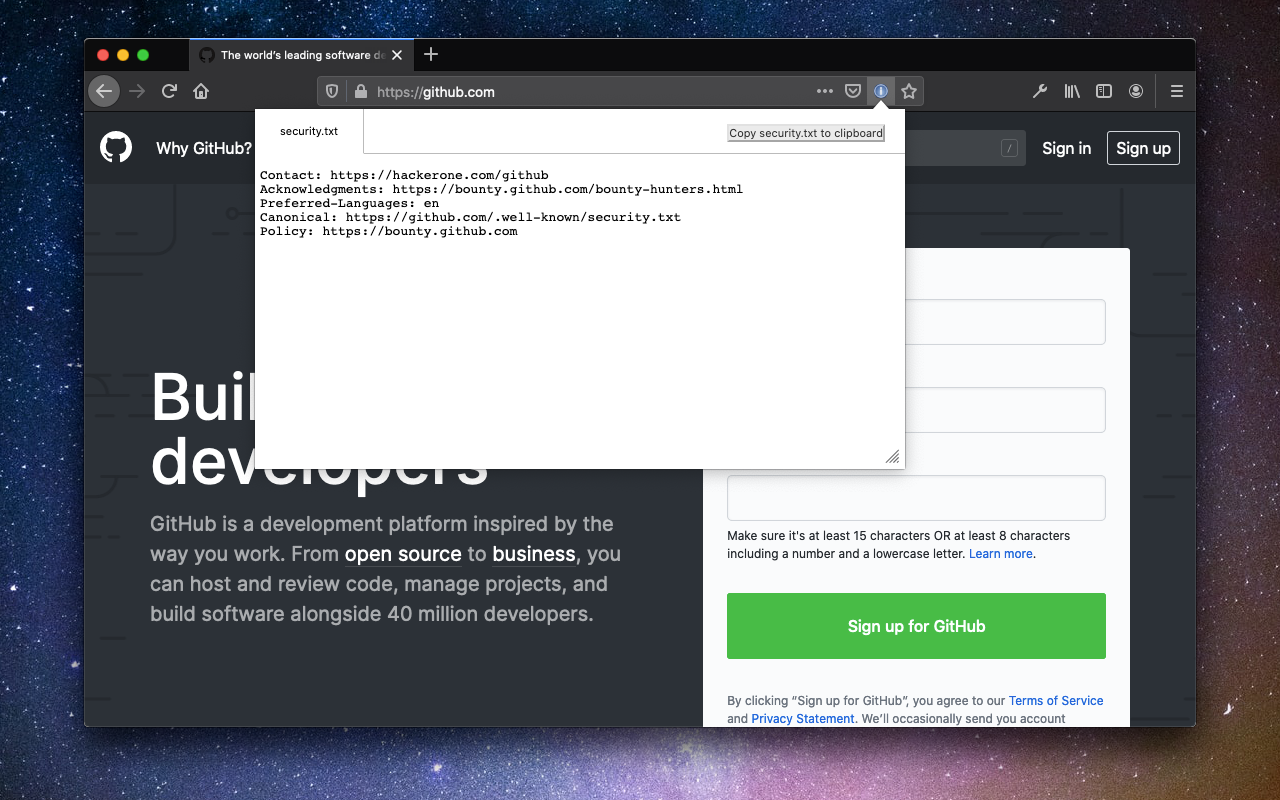The image size is (1280, 800).
Task: Save page to Pocket
Action: coord(853,91)
